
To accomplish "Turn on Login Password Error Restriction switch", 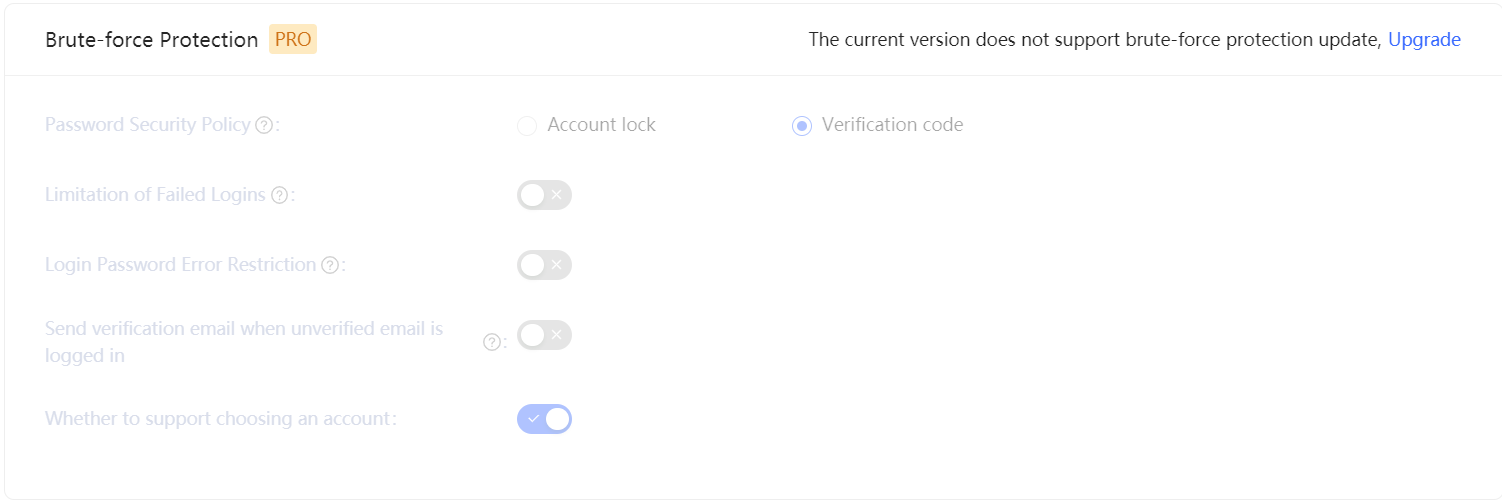I will (544, 265).
